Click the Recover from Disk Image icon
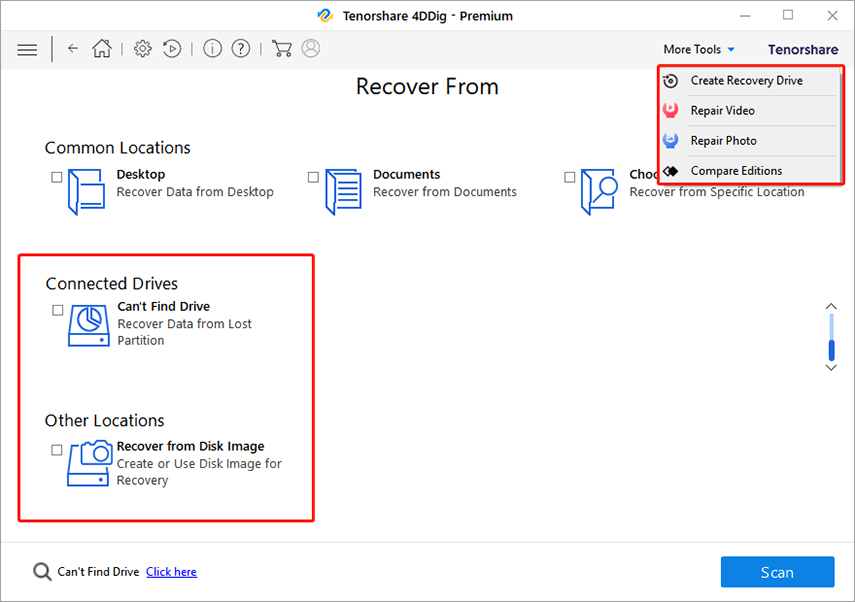 89,463
